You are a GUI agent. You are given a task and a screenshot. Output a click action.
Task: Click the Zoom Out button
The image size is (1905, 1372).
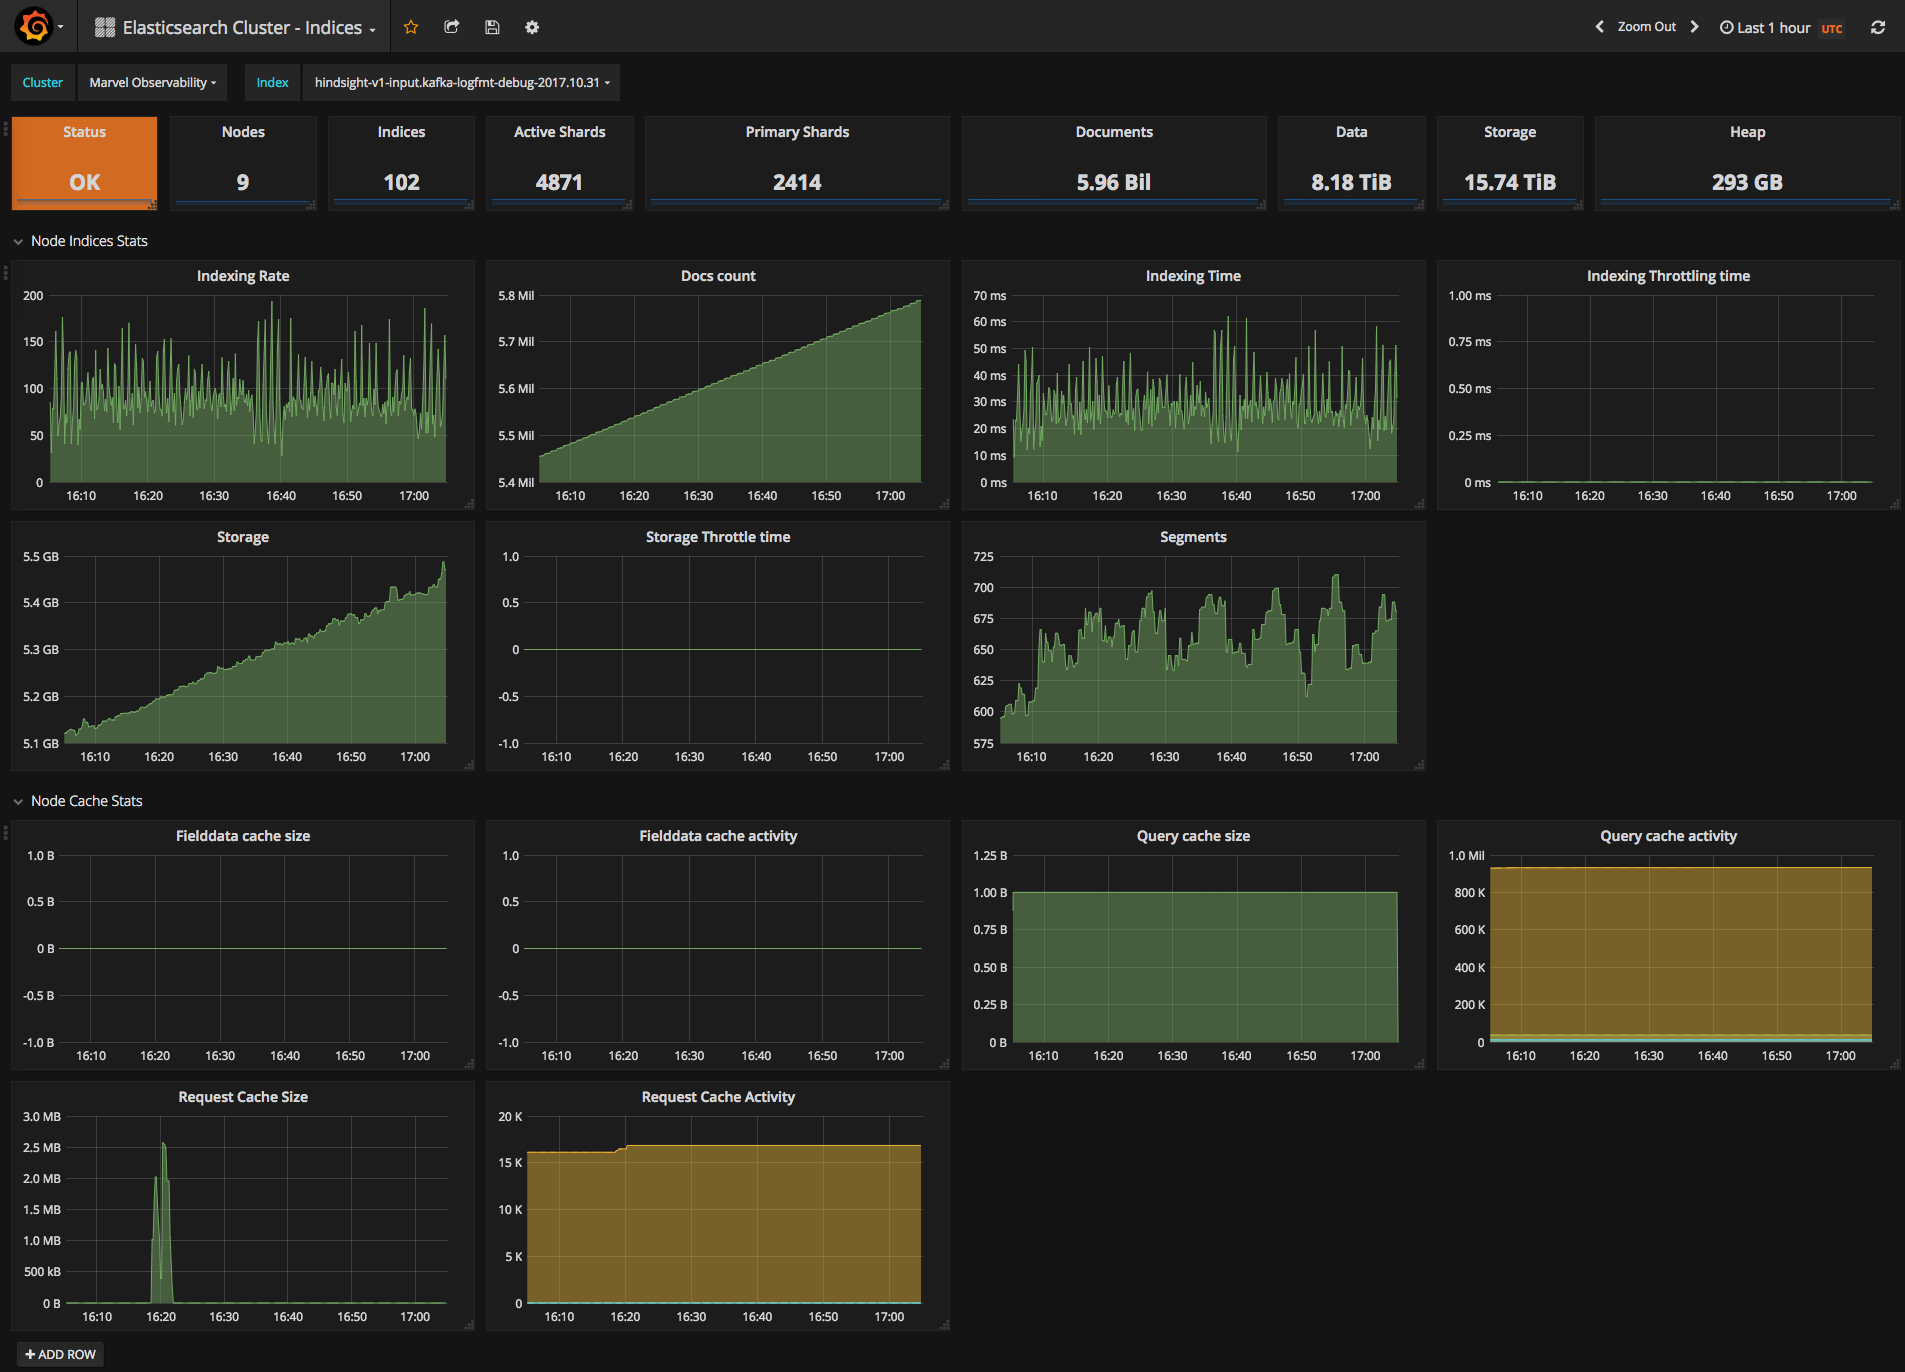click(1646, 27)
